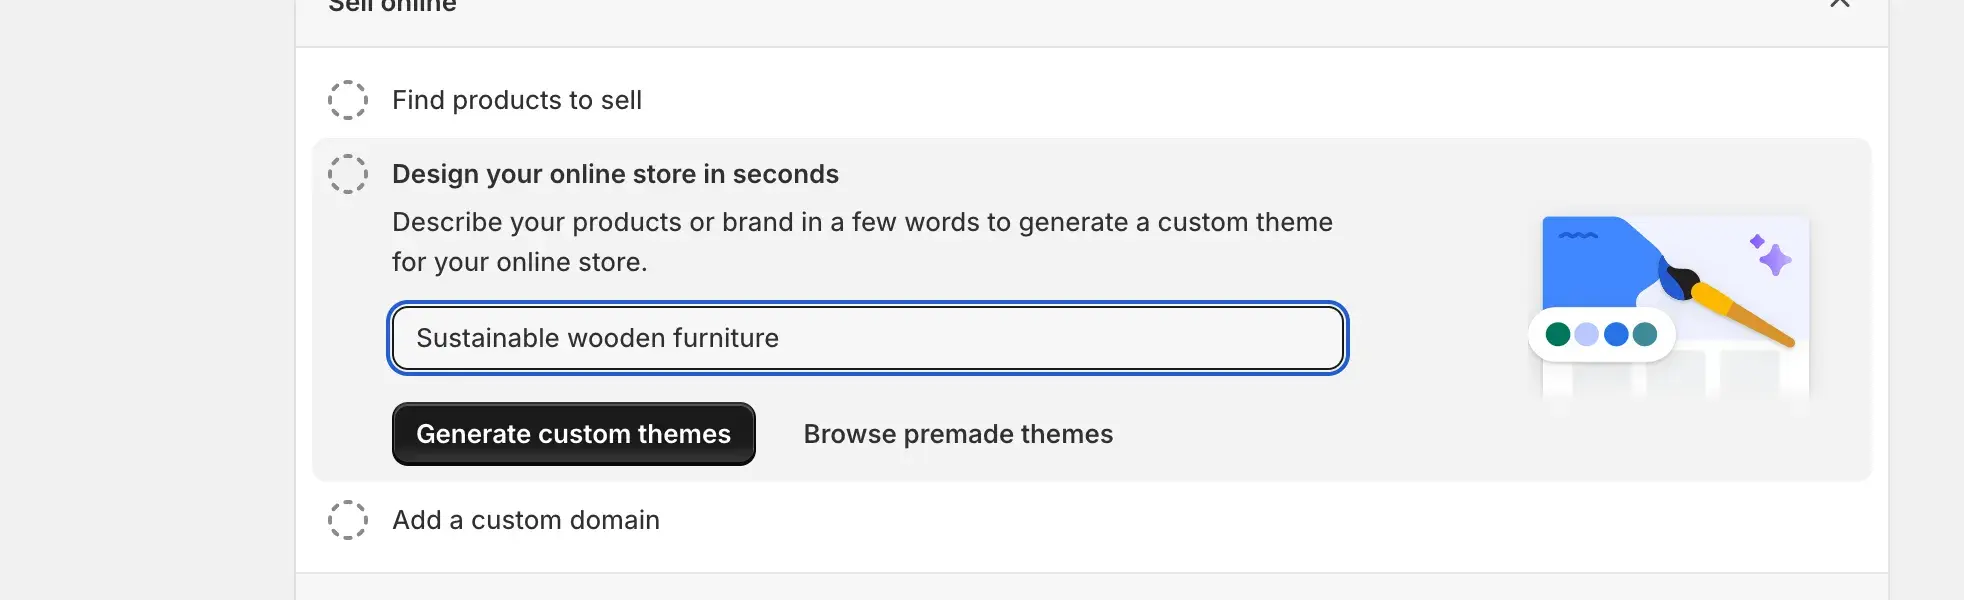This screenshot has height=600, width=1964.
Task: Click the "Sell online" section title
Action: pos(392,6)
